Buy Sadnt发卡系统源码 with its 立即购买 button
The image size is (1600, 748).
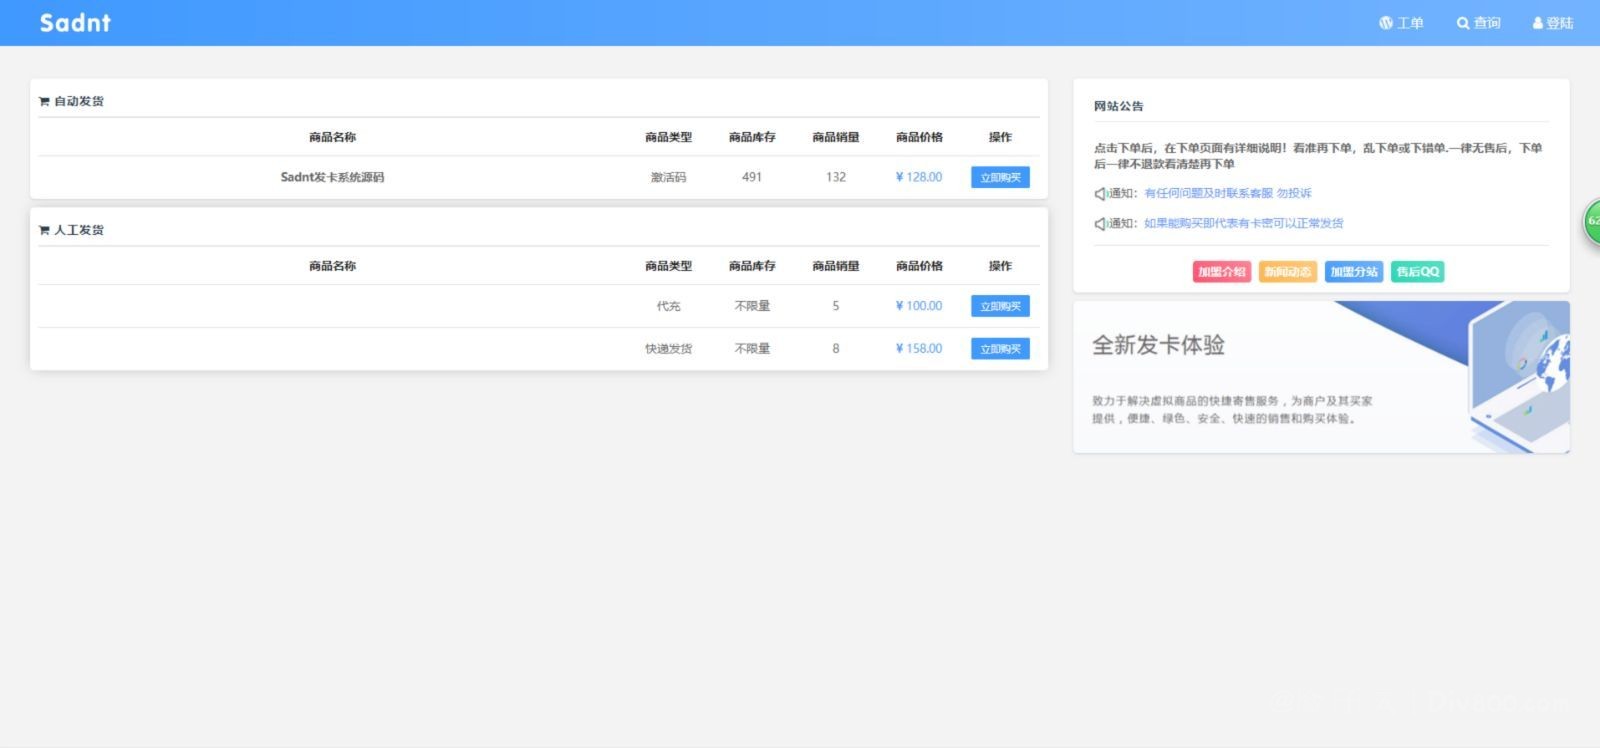click(x=1000, y=177)
